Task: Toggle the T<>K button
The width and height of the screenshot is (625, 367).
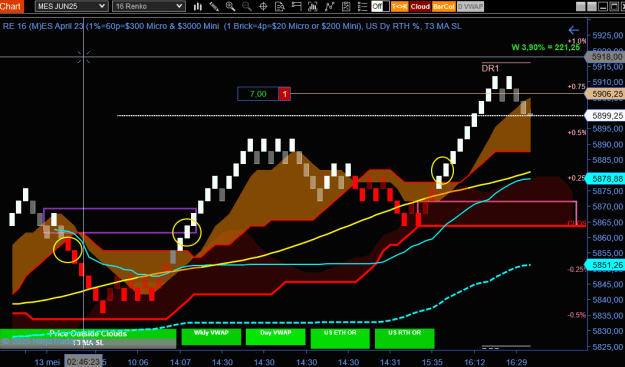Action: coord(400,6)
